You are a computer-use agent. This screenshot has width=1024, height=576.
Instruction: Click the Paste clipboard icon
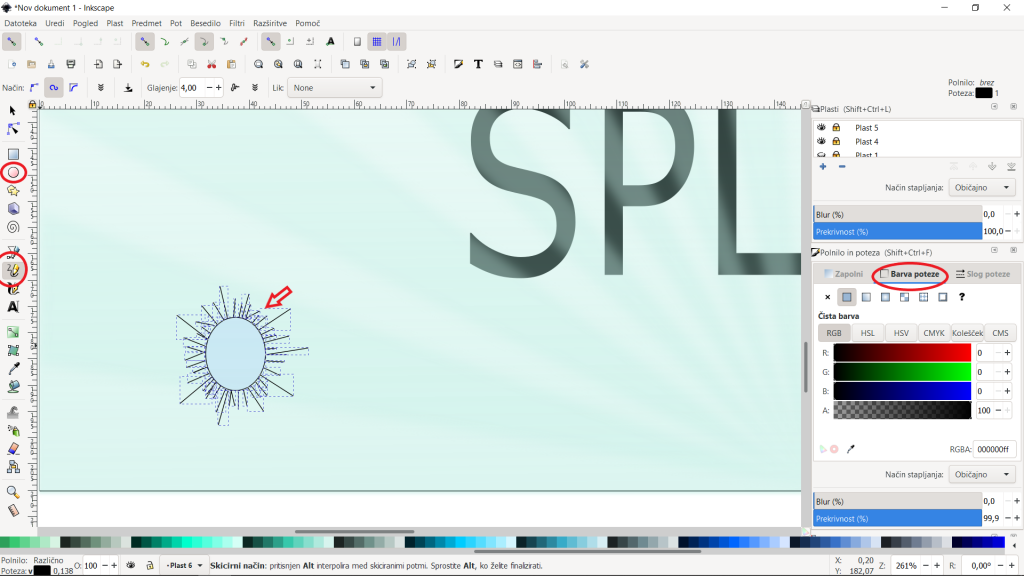pyautogui.click(x=231, y=64)
